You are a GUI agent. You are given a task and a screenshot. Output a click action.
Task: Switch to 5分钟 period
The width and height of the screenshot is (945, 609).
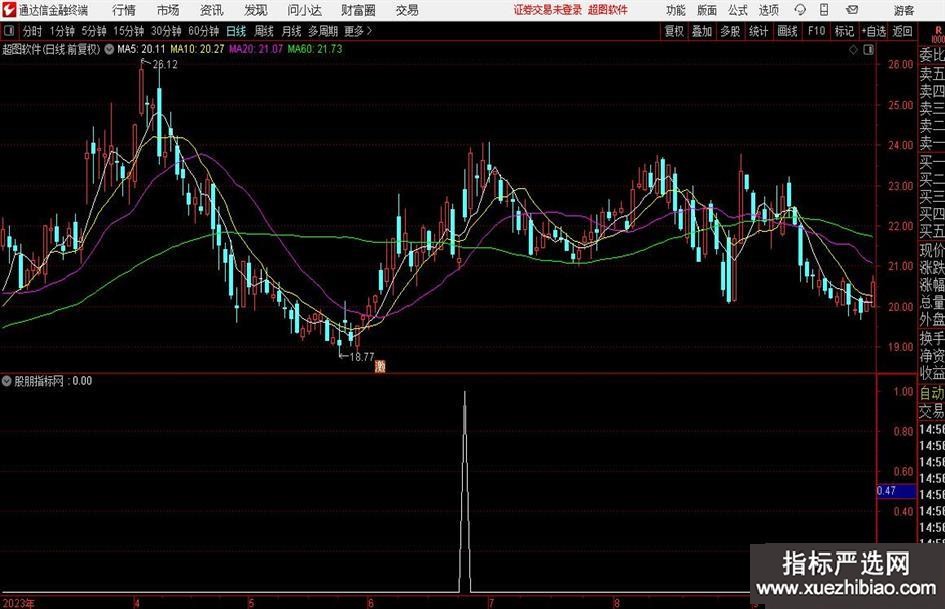[x=94, y=31]
